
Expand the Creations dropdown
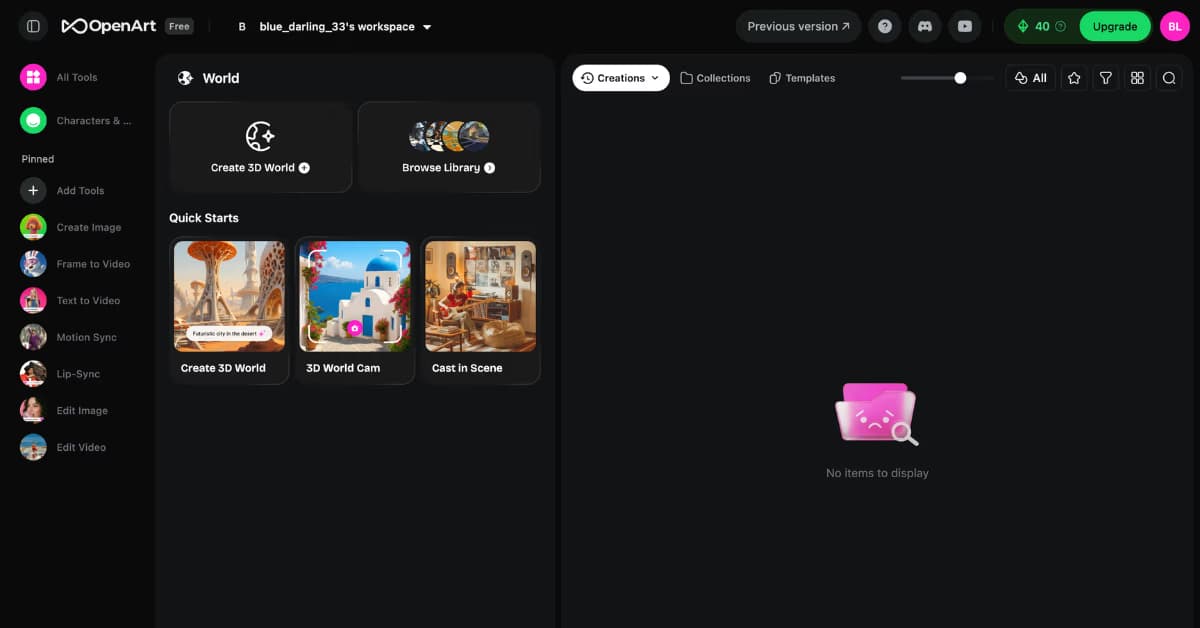[x=621, y=78]
